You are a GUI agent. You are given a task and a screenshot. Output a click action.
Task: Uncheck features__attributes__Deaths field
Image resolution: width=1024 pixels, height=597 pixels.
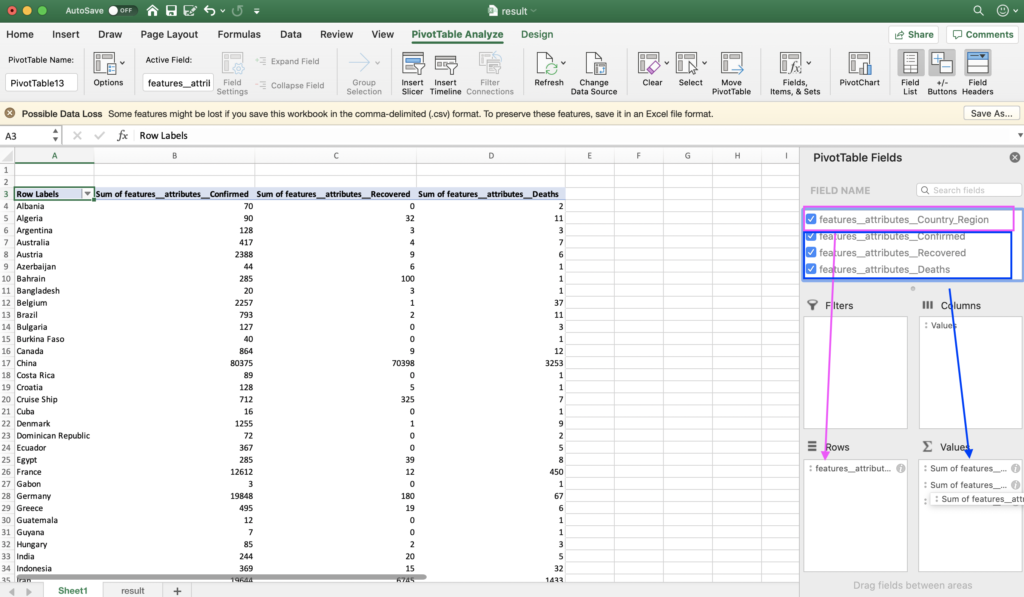click(x=811, y=268)
